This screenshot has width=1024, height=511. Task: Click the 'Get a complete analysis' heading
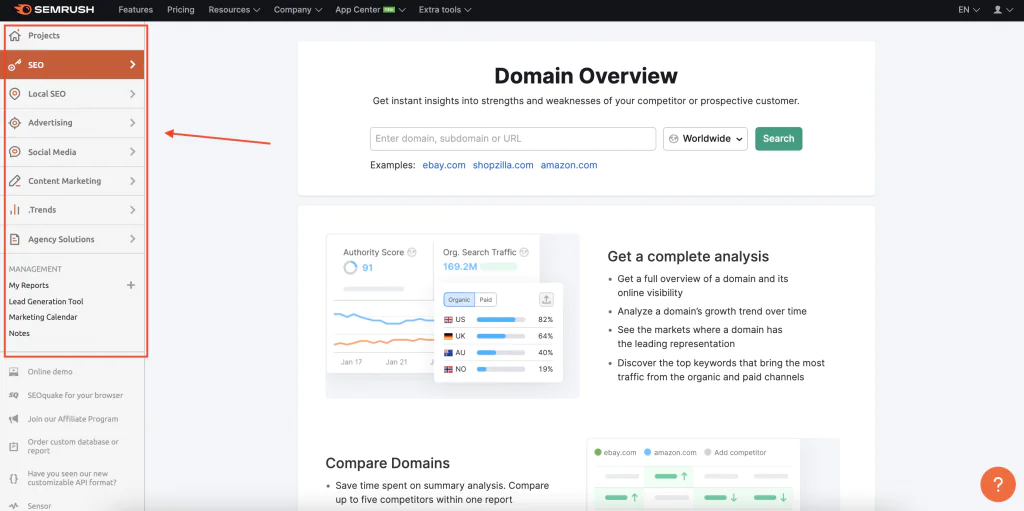688,256
